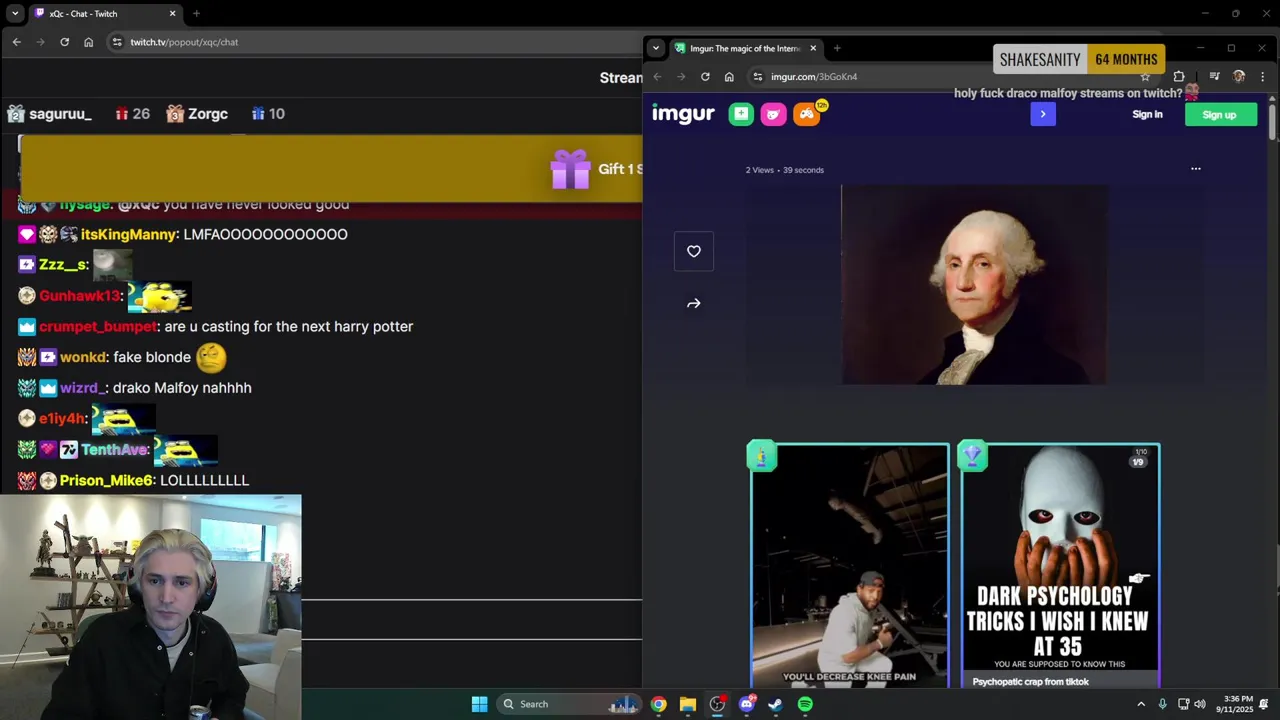
Task: Click top gifter saguruu_ in leaderboard
Action: point(60,114)
